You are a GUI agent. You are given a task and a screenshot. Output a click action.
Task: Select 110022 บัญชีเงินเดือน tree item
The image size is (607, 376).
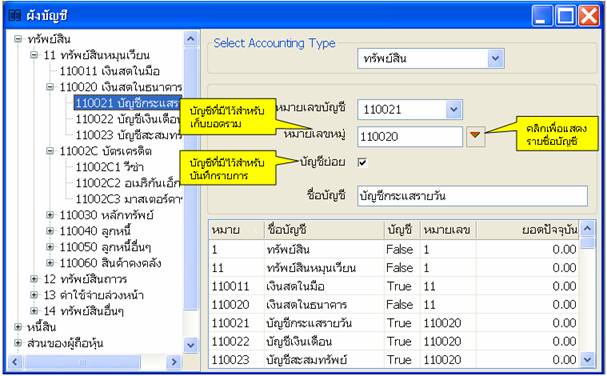128,119
